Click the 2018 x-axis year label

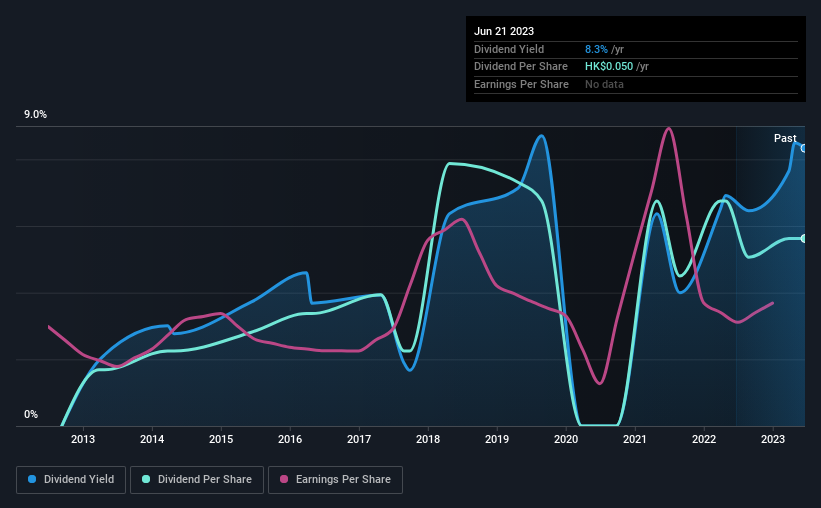(428, 439)
